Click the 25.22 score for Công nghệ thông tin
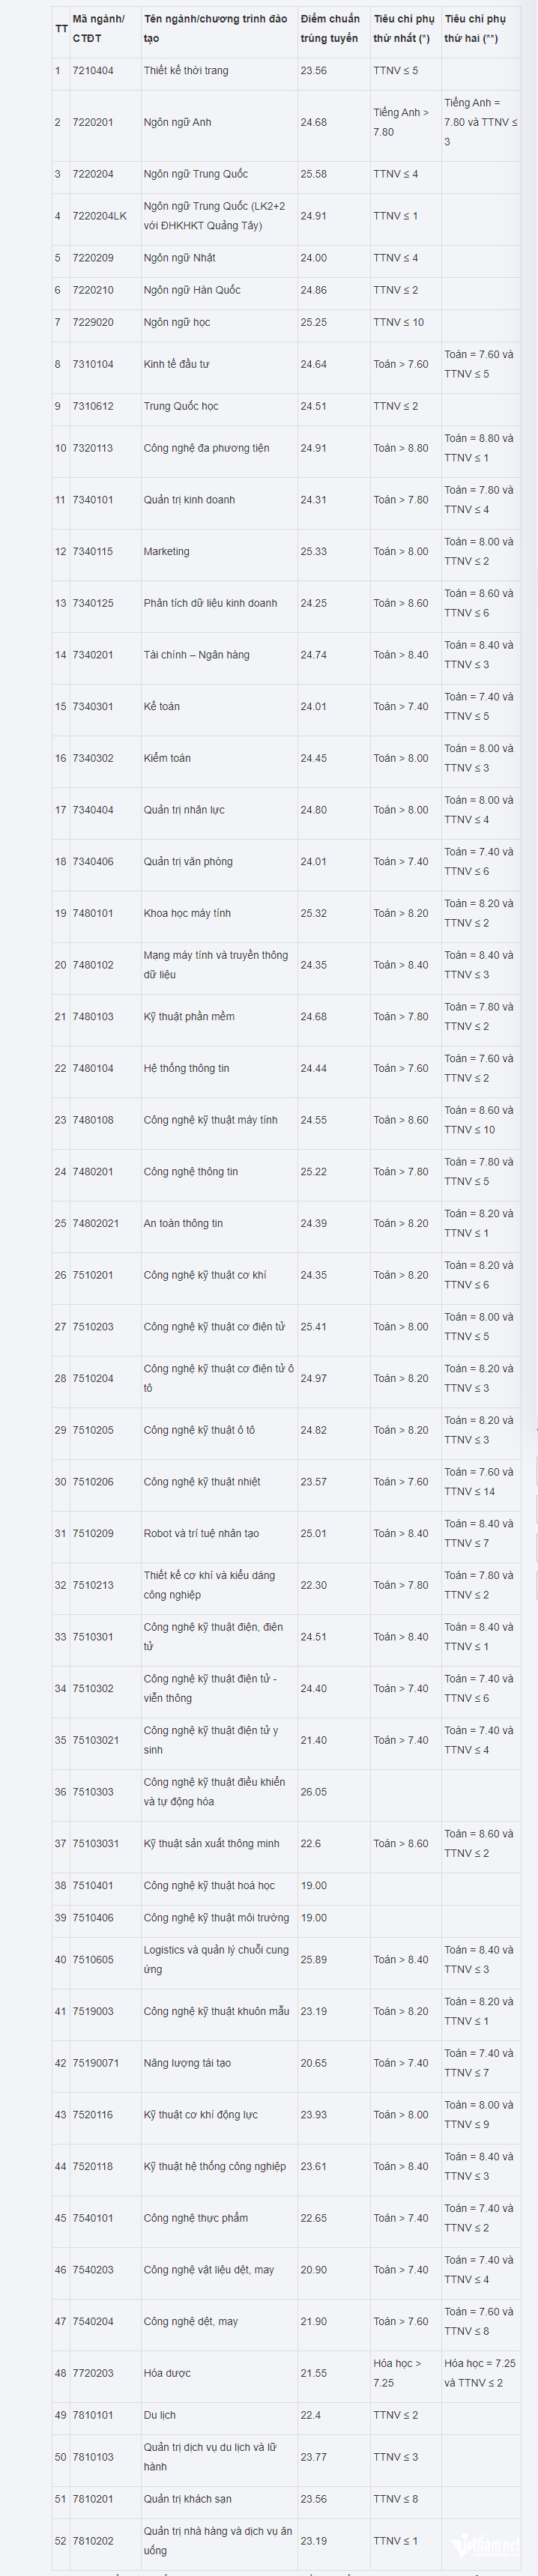The width and height of the screenshot is (538, 2576). click(314, 1172)
